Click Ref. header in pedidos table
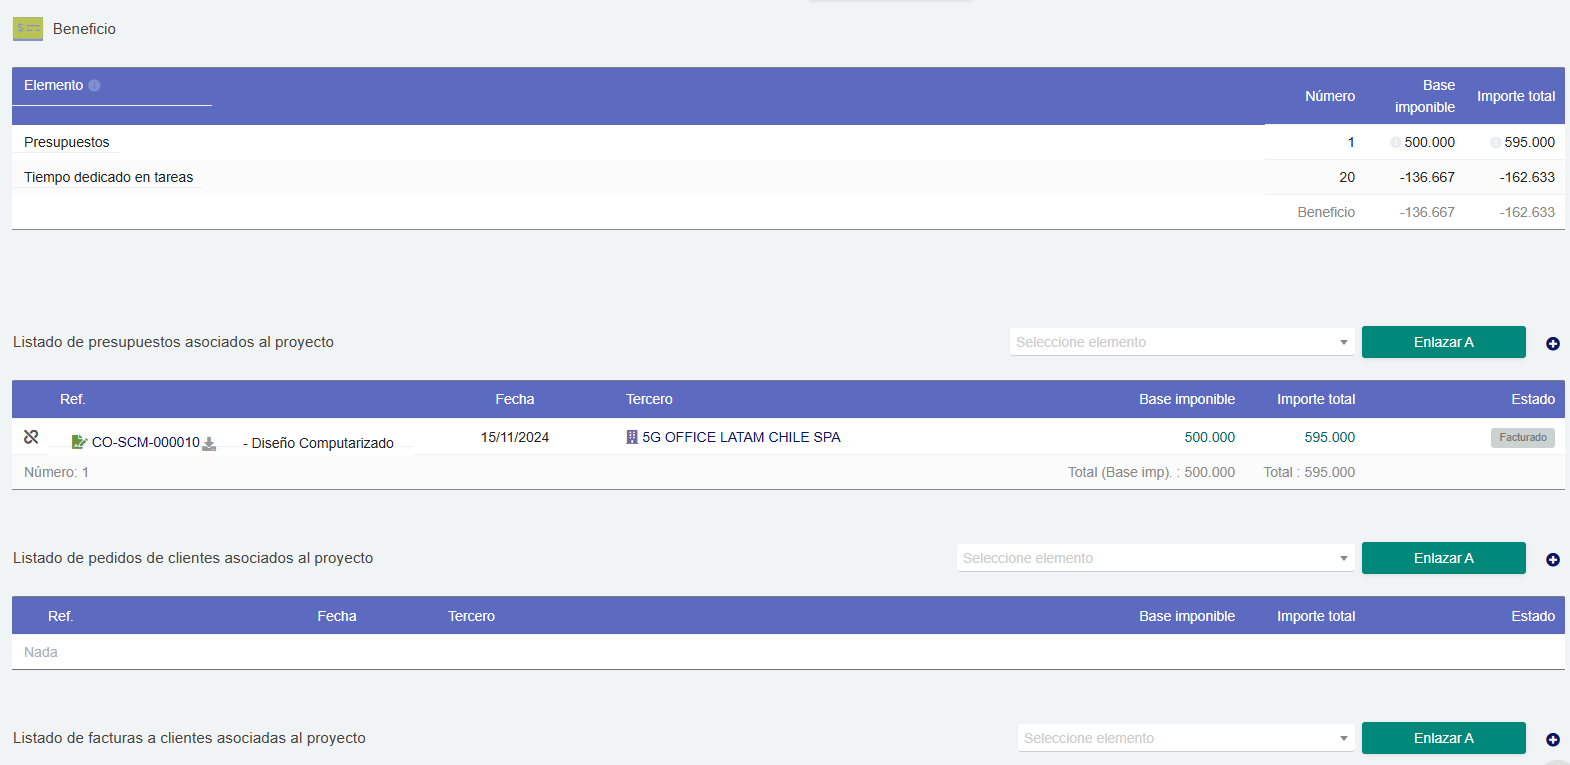 click(61, 616)
